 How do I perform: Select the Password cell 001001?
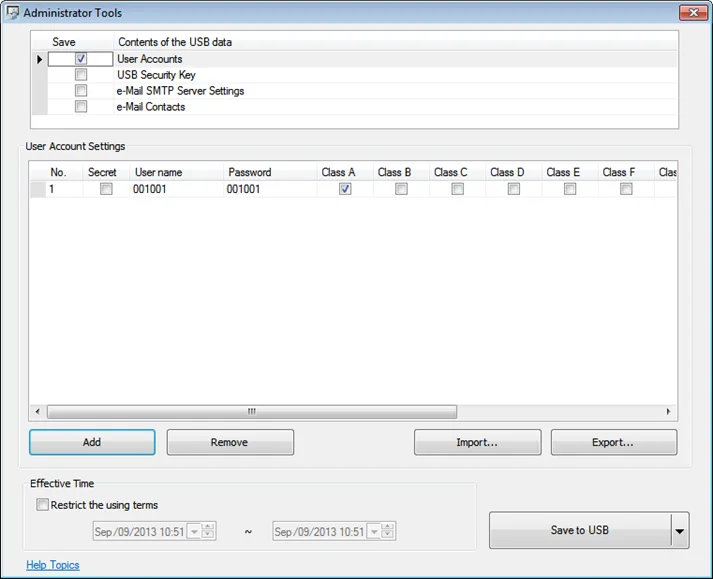point(270,189)
